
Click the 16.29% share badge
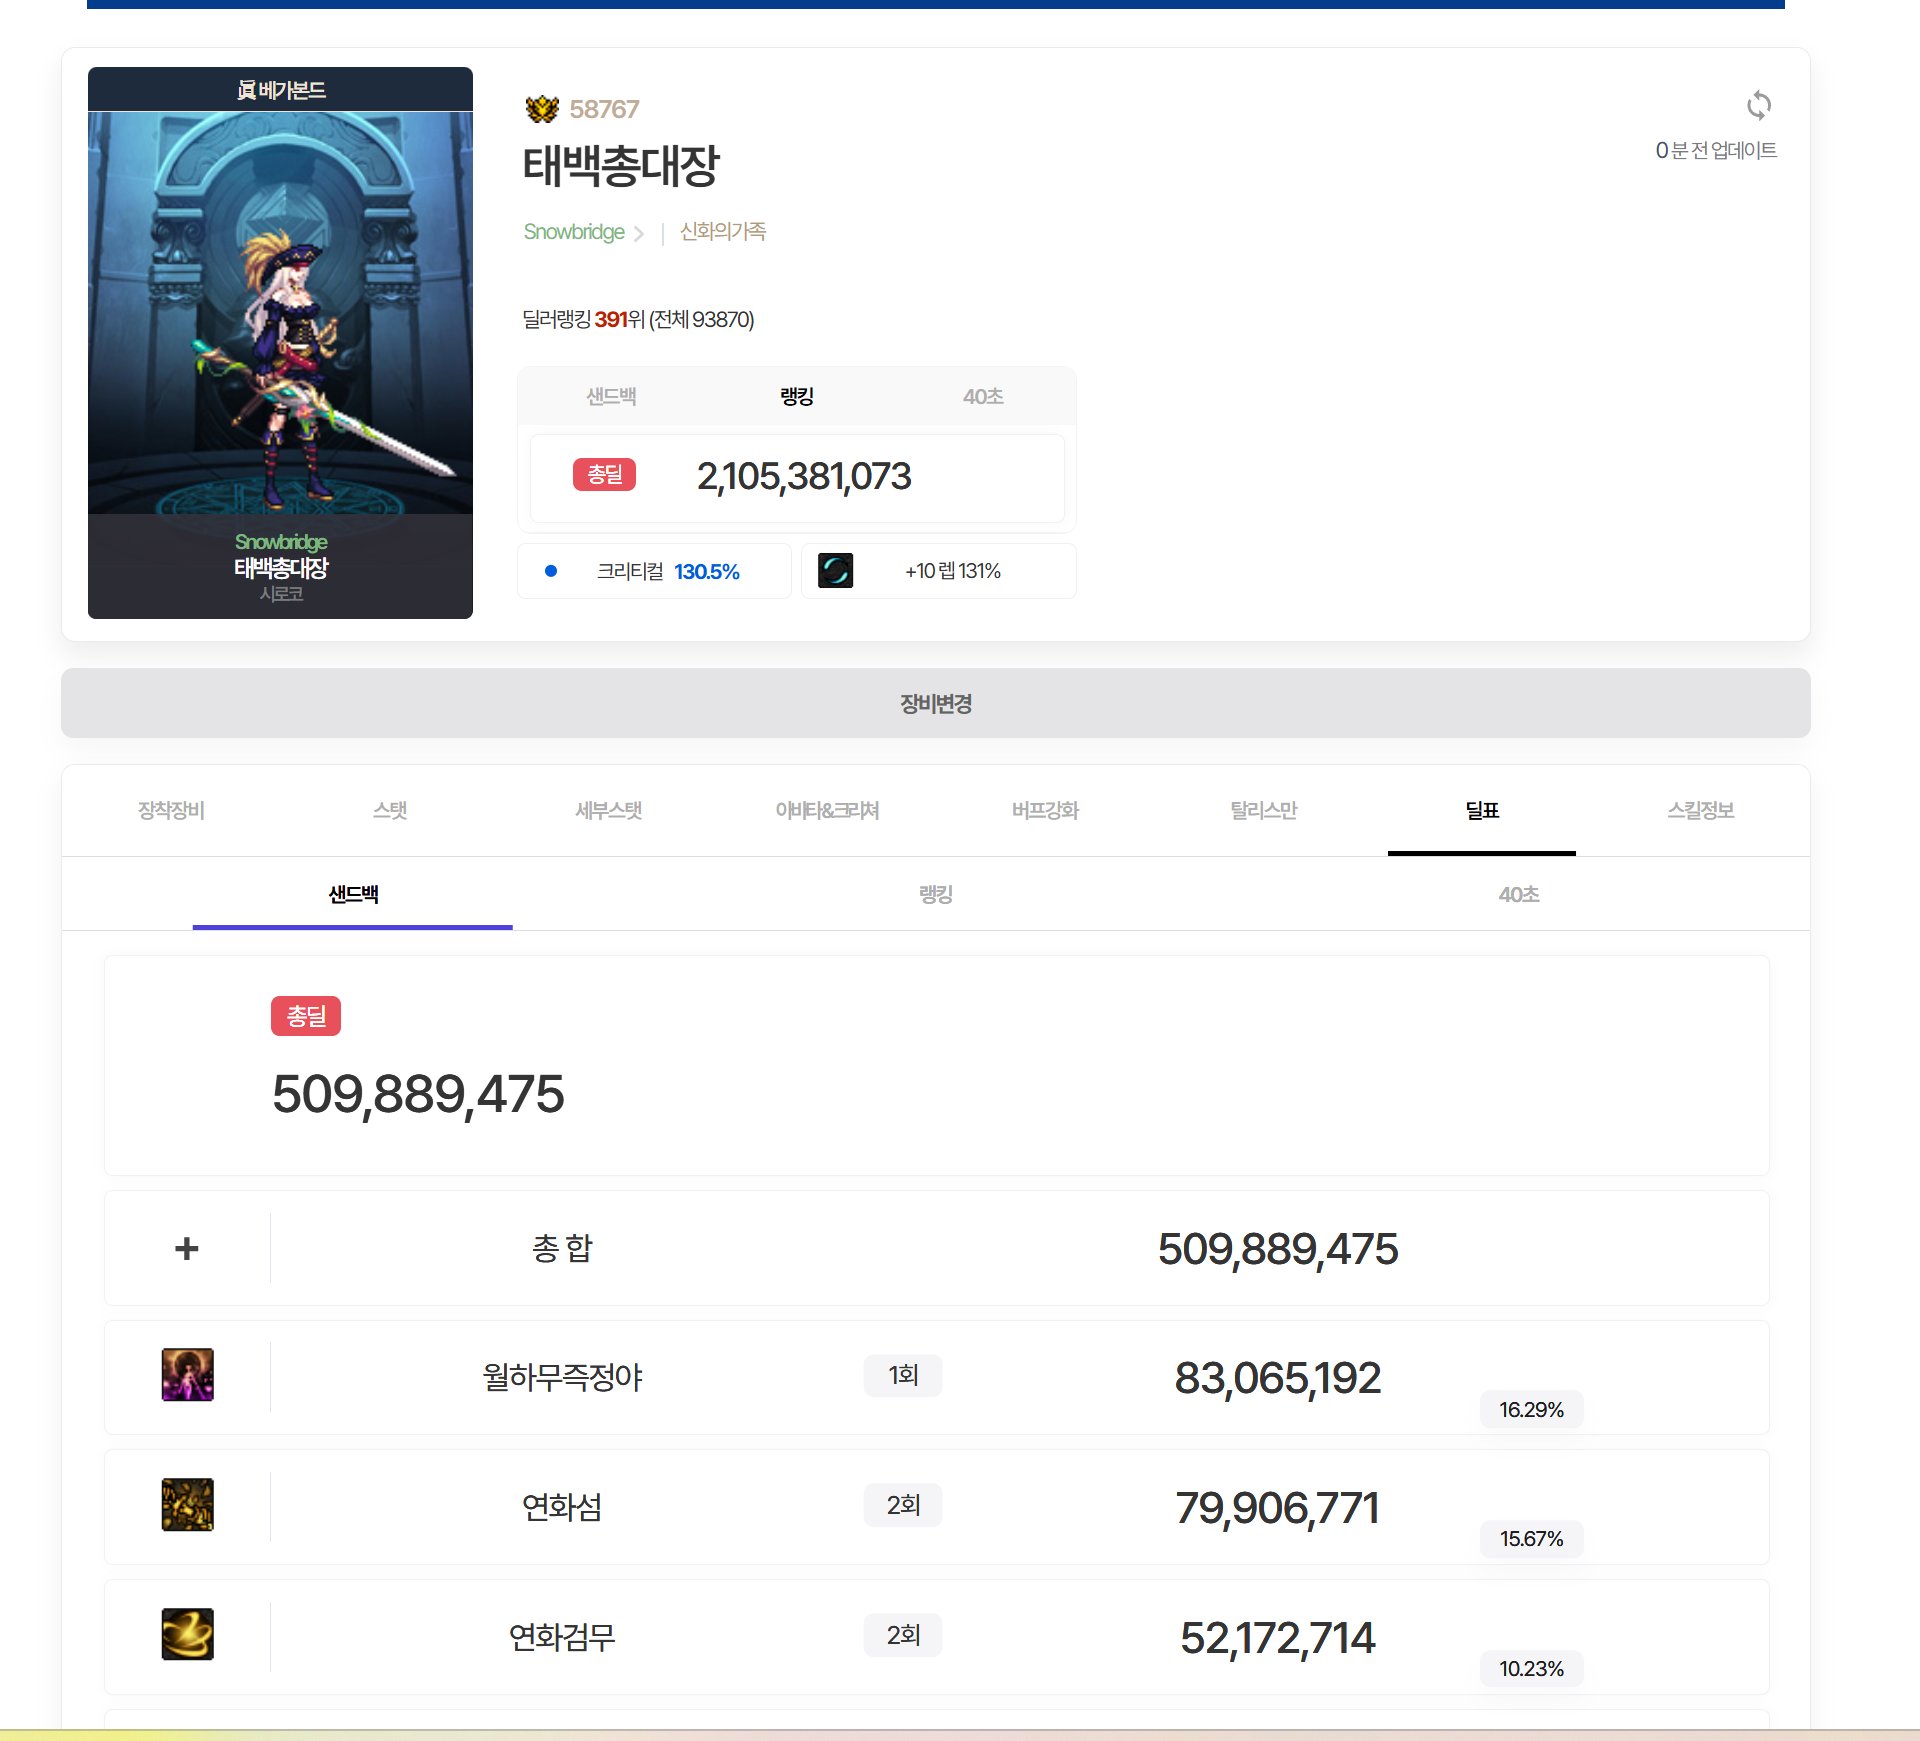[1531, 1409]
